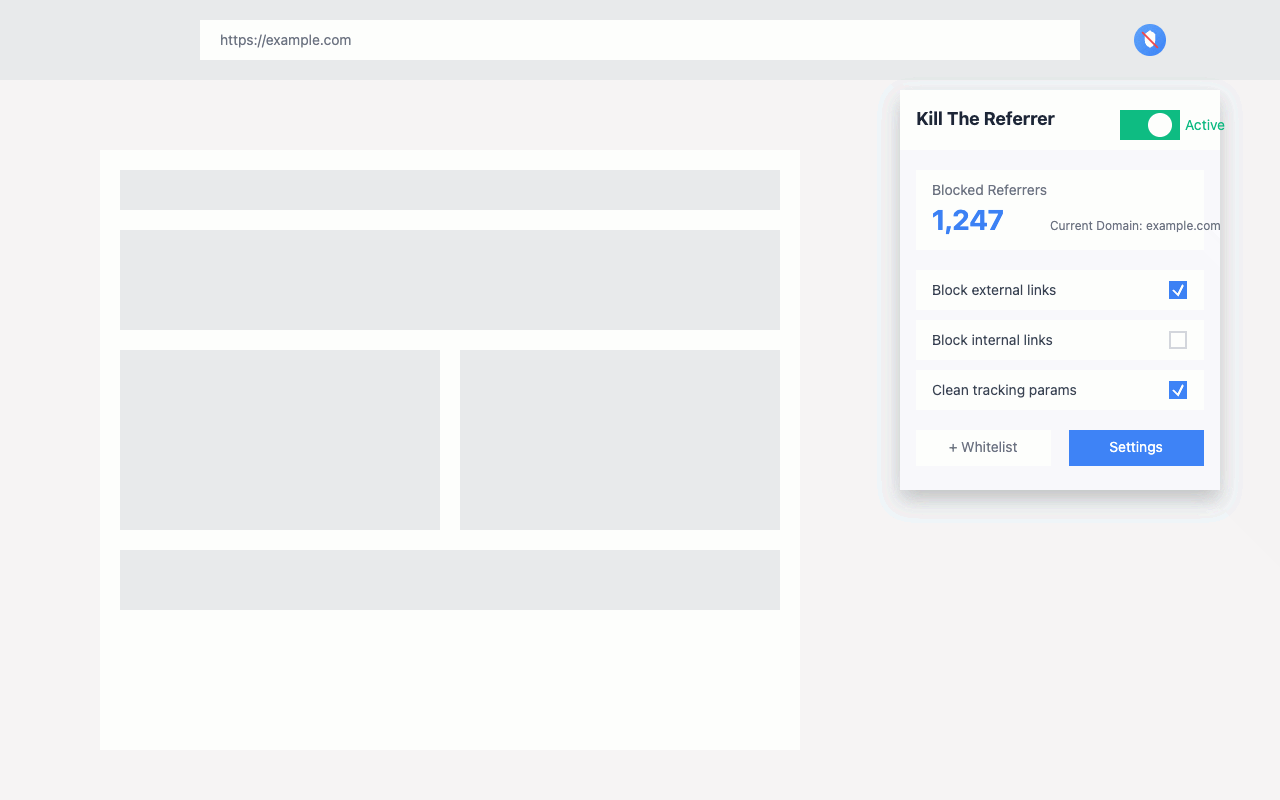Click the Current Domain: example.com label
1280x800 pixels.
[x=1134, y=226]
